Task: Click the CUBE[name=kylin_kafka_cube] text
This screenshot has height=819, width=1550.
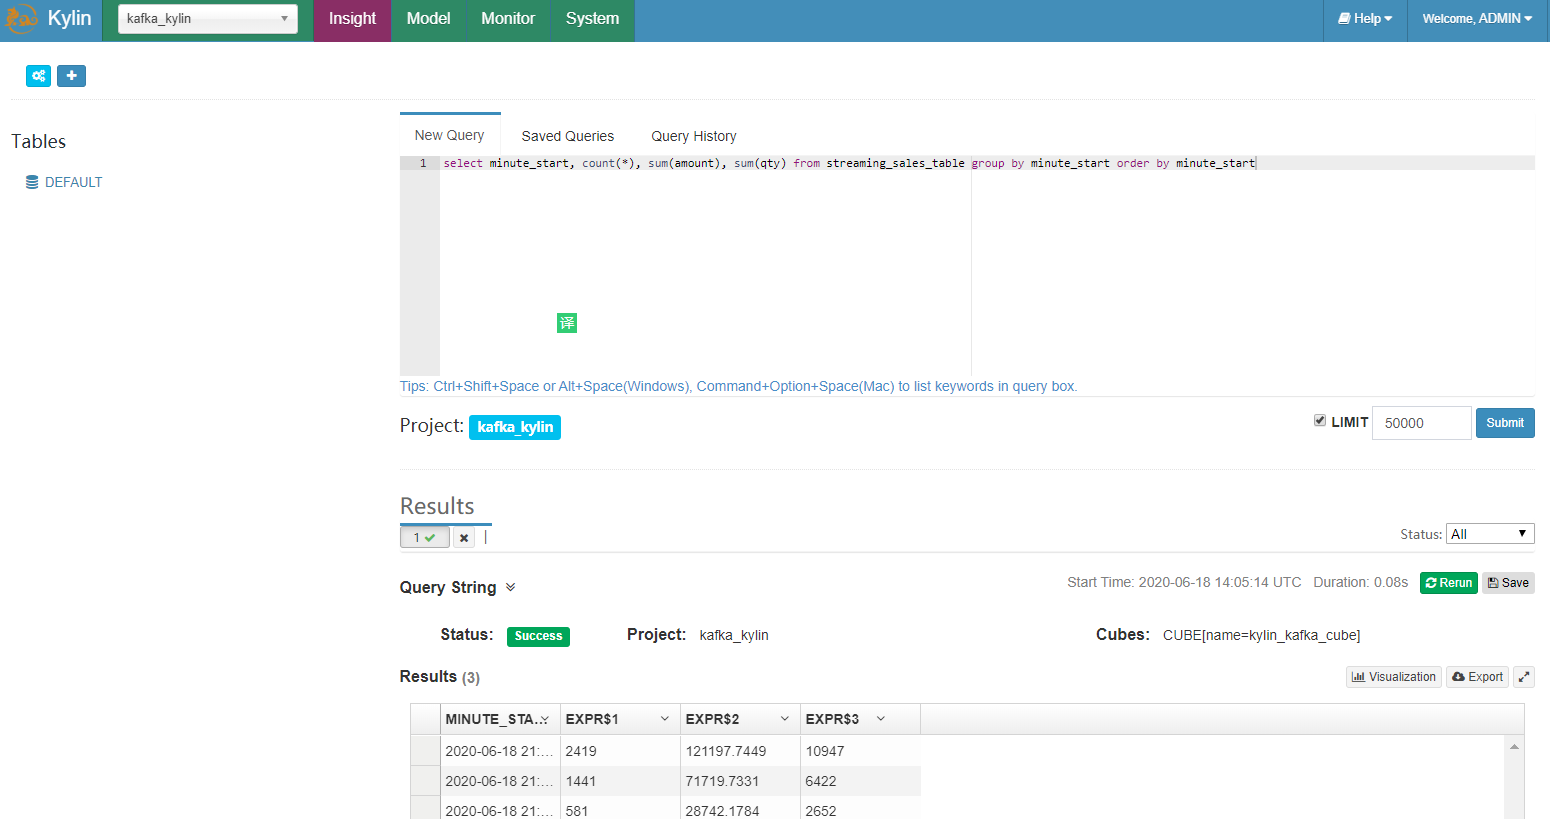Action: [1261, 636]
